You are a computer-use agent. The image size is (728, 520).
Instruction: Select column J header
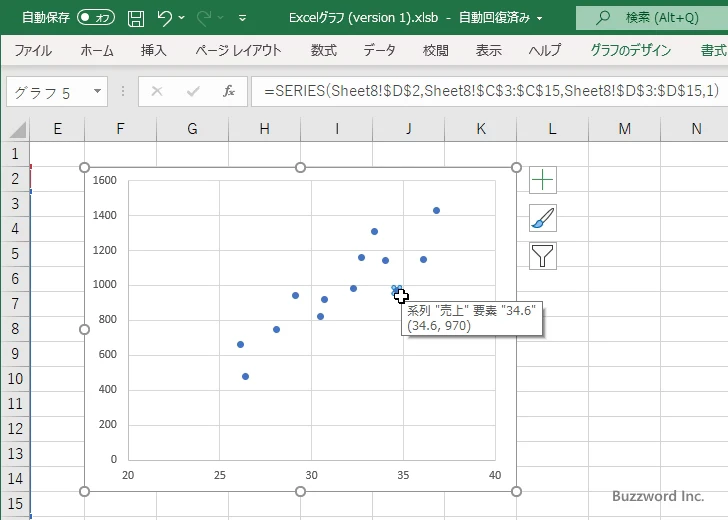pos(409,129)
